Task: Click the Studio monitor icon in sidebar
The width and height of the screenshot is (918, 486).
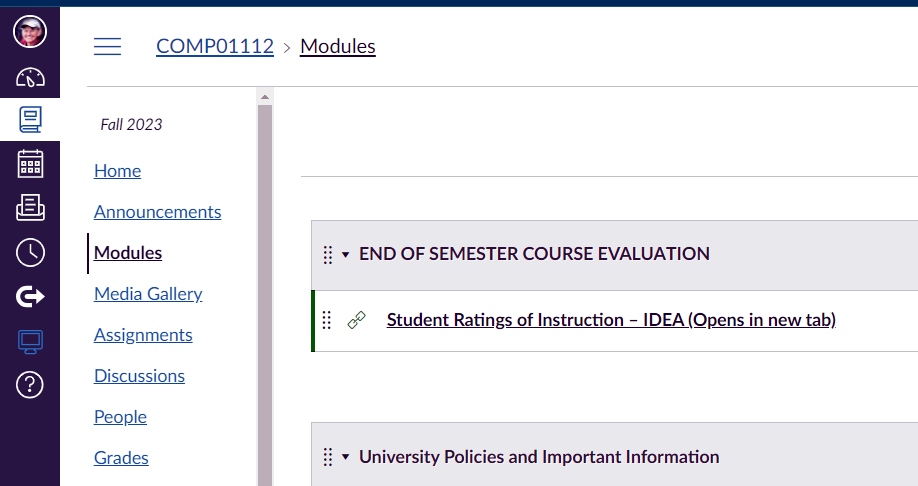Action: (x=30, y=340)
